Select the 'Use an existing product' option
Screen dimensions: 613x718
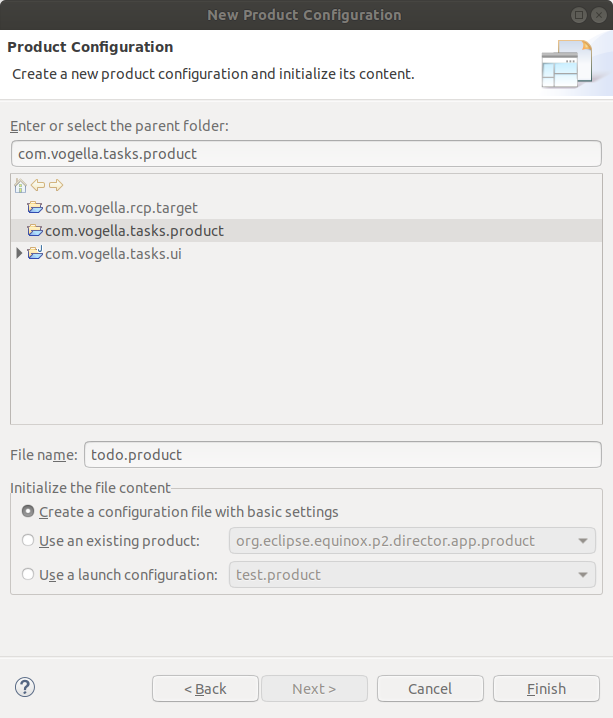coord(28,540)
